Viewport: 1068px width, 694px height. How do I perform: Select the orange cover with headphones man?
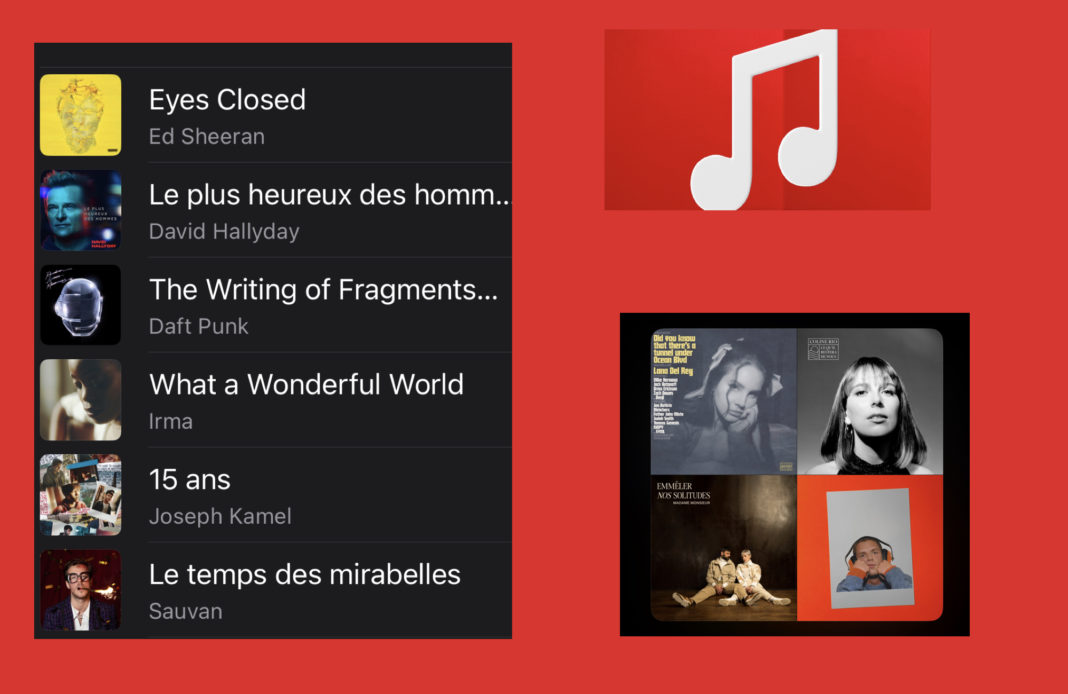pyautogui.click(x=870, y=548)
